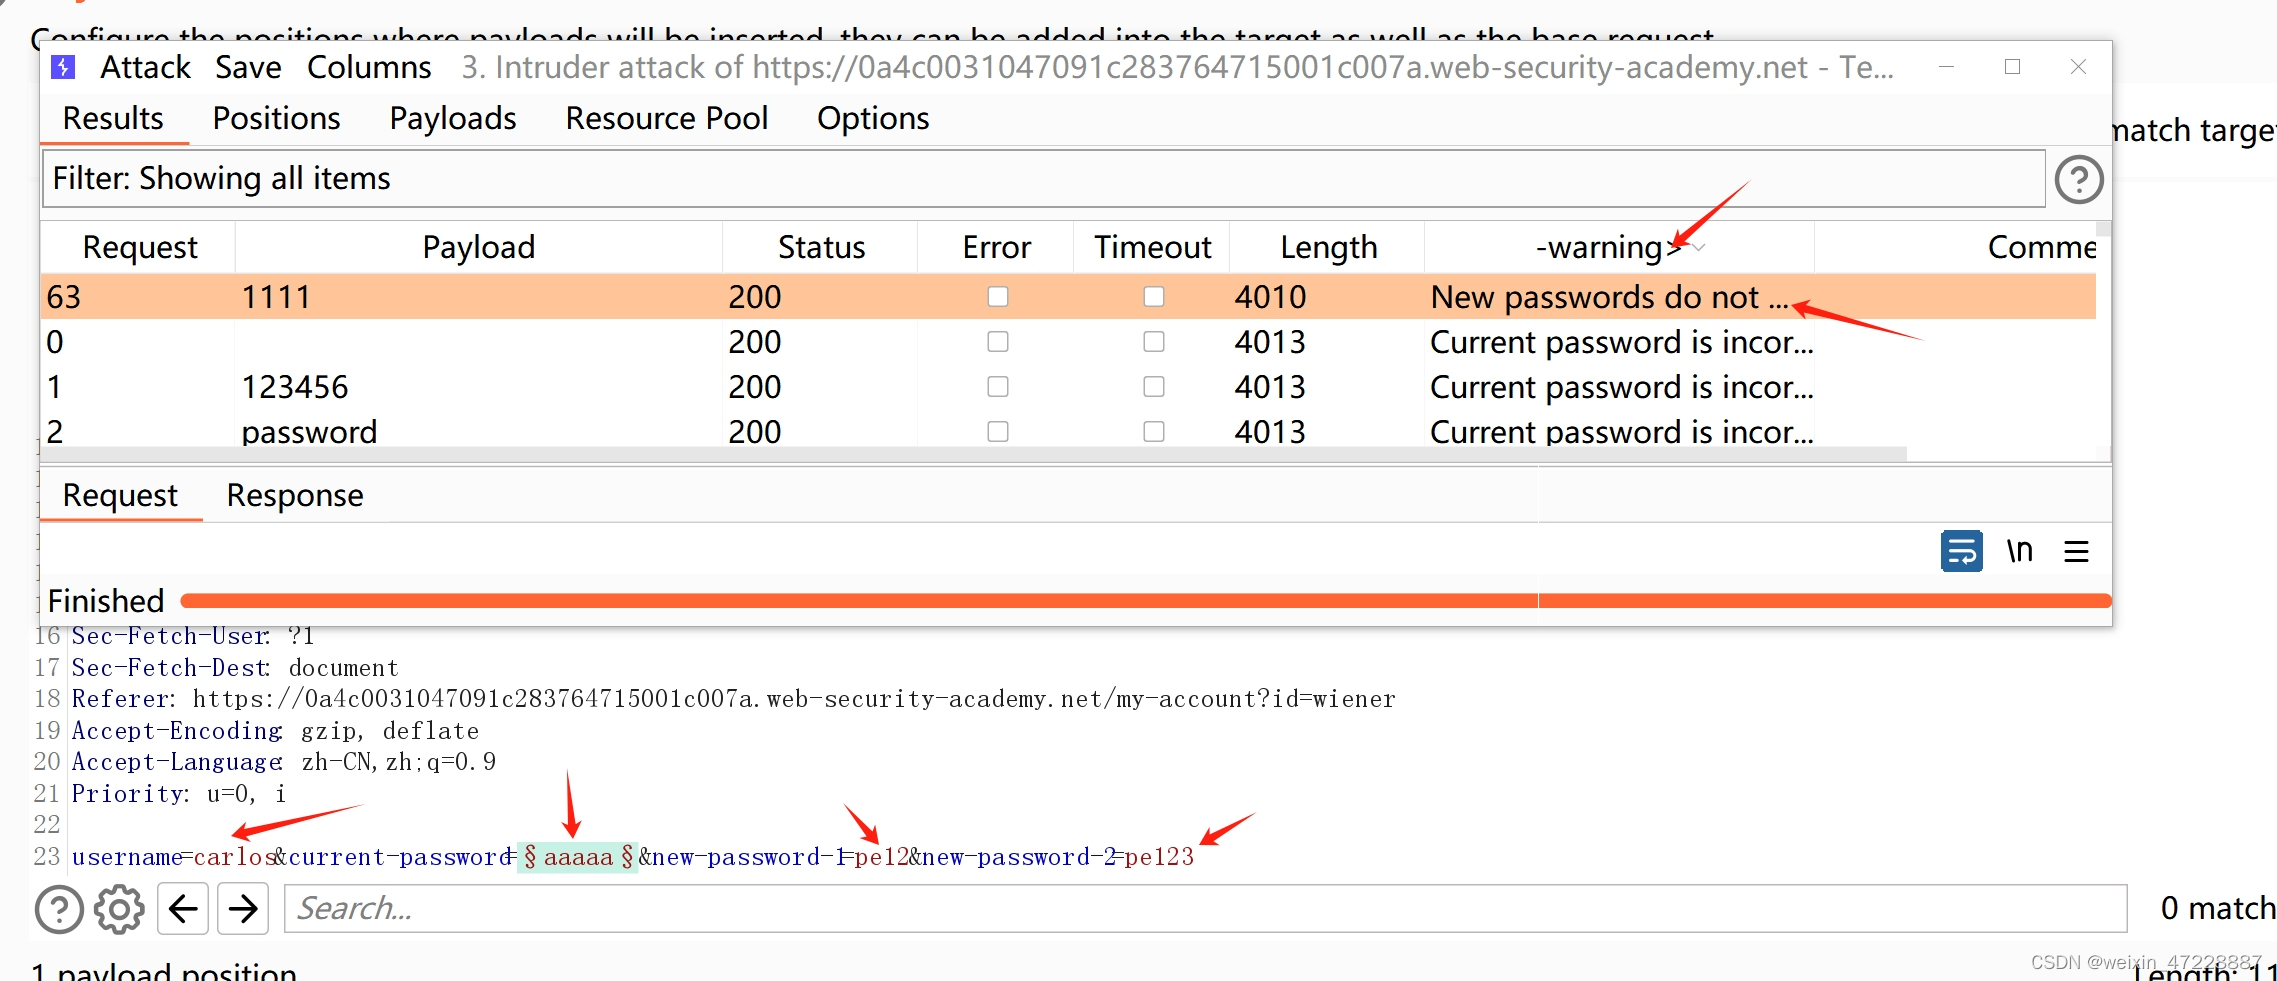Click the filter bar showing all items

1043,179
